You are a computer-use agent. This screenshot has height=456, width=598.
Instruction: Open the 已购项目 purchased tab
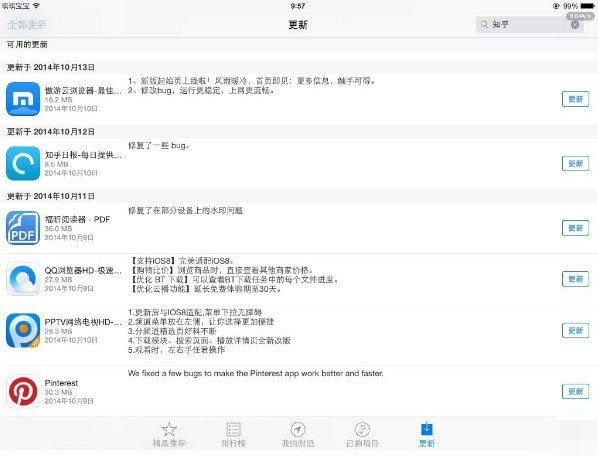(x=362, y=434)
